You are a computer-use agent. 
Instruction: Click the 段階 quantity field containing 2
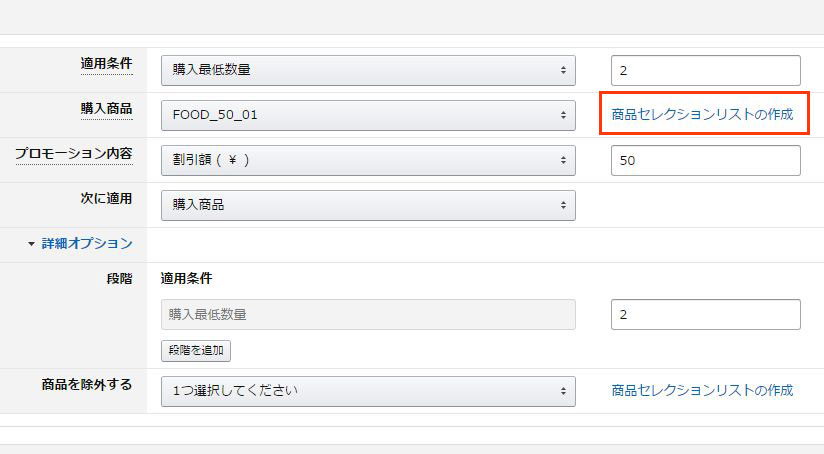(706, 314)
